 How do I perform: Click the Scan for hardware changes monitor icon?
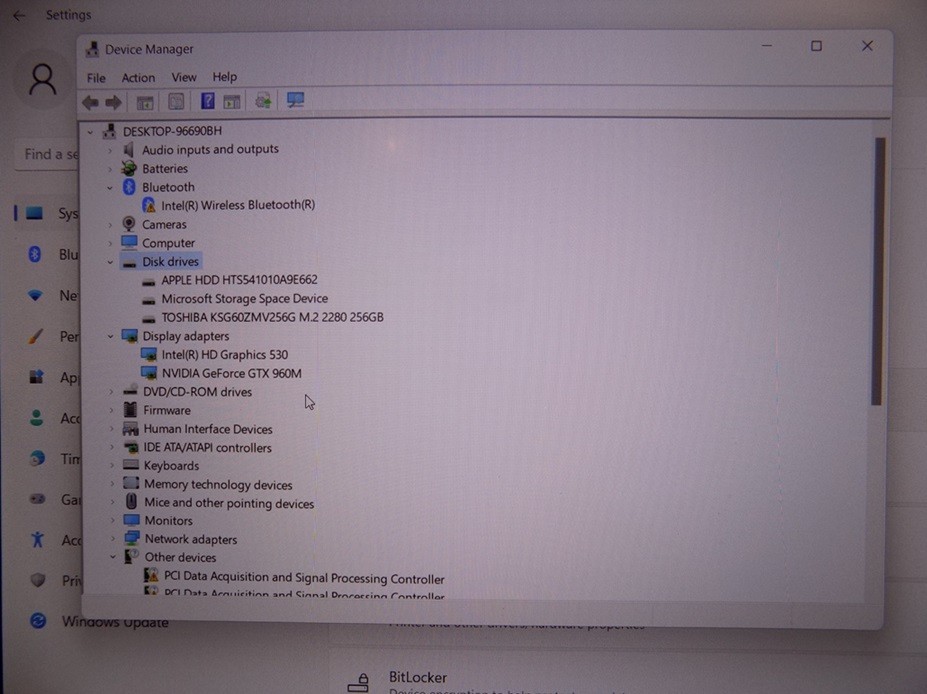click(295, 100)
